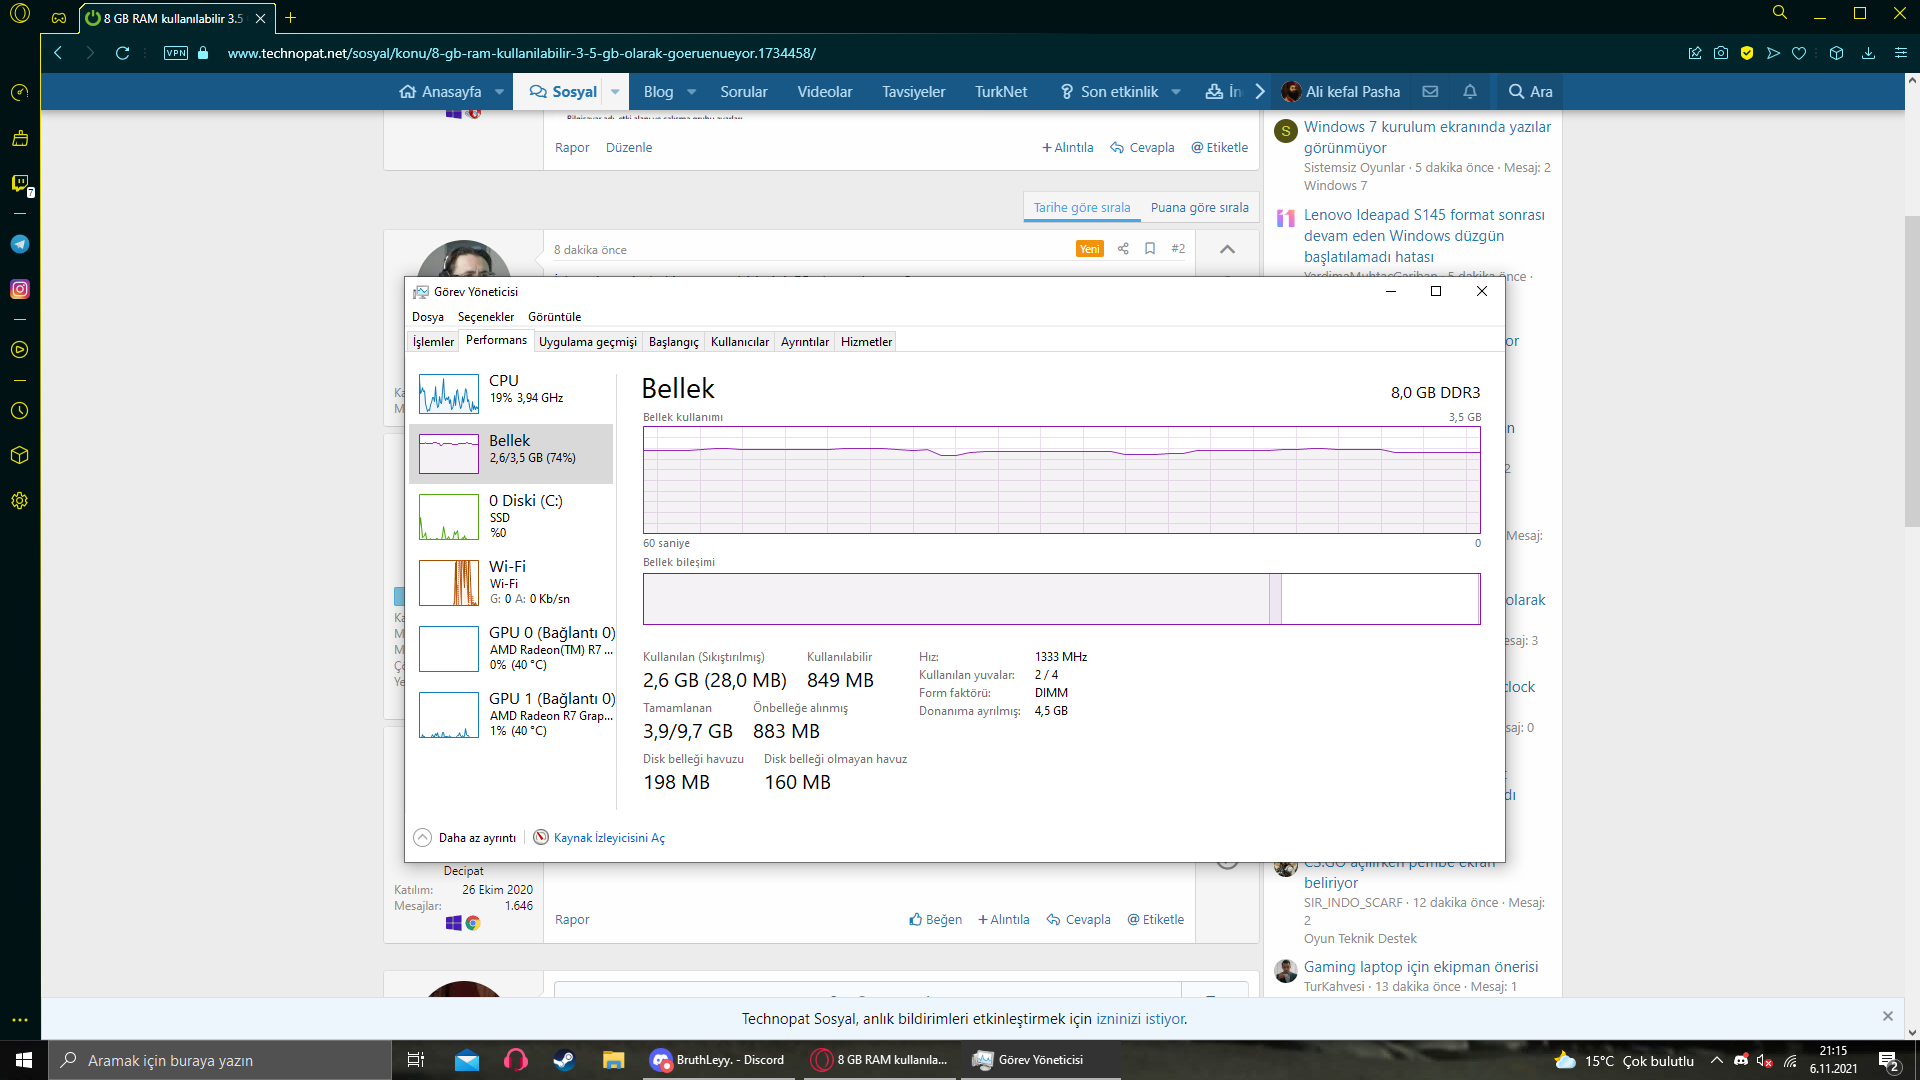Image resolution: width=1920 pixels, height=1080 pixels.
Task: Click the snapshot camera icon in address bar
Action: click(1721, 53)
